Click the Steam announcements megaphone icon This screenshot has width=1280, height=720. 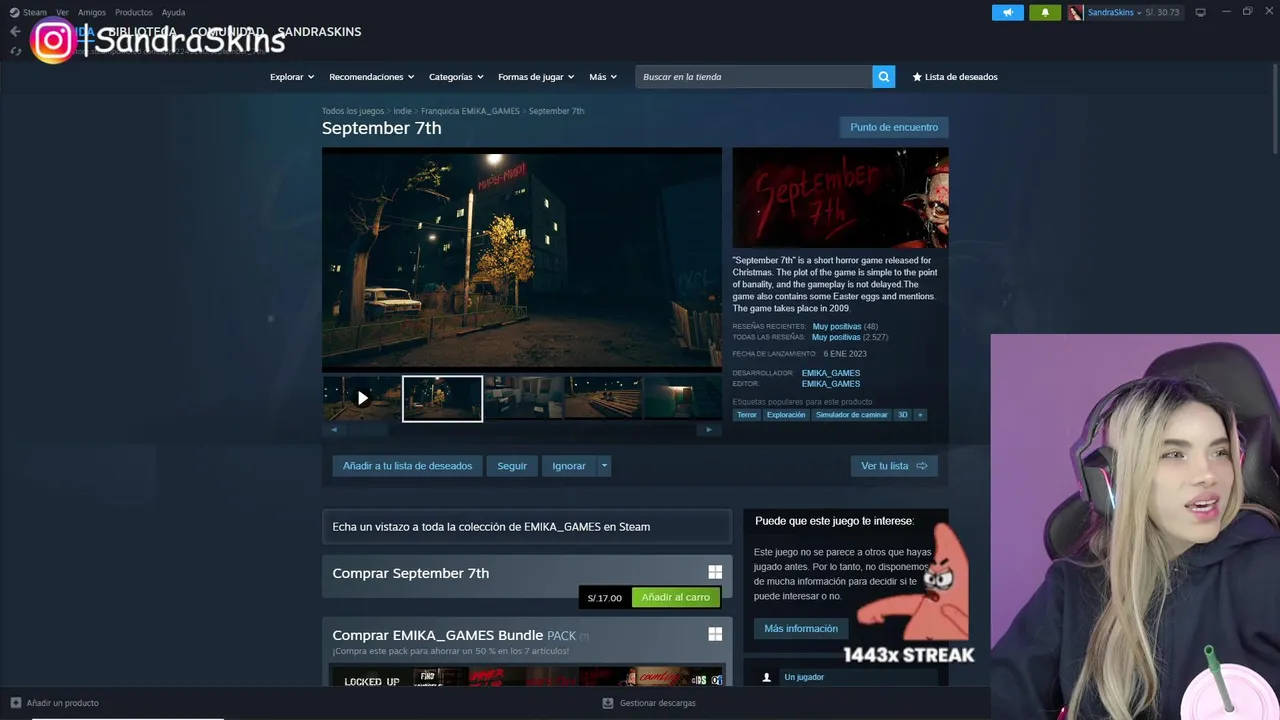pos(1007,12)
